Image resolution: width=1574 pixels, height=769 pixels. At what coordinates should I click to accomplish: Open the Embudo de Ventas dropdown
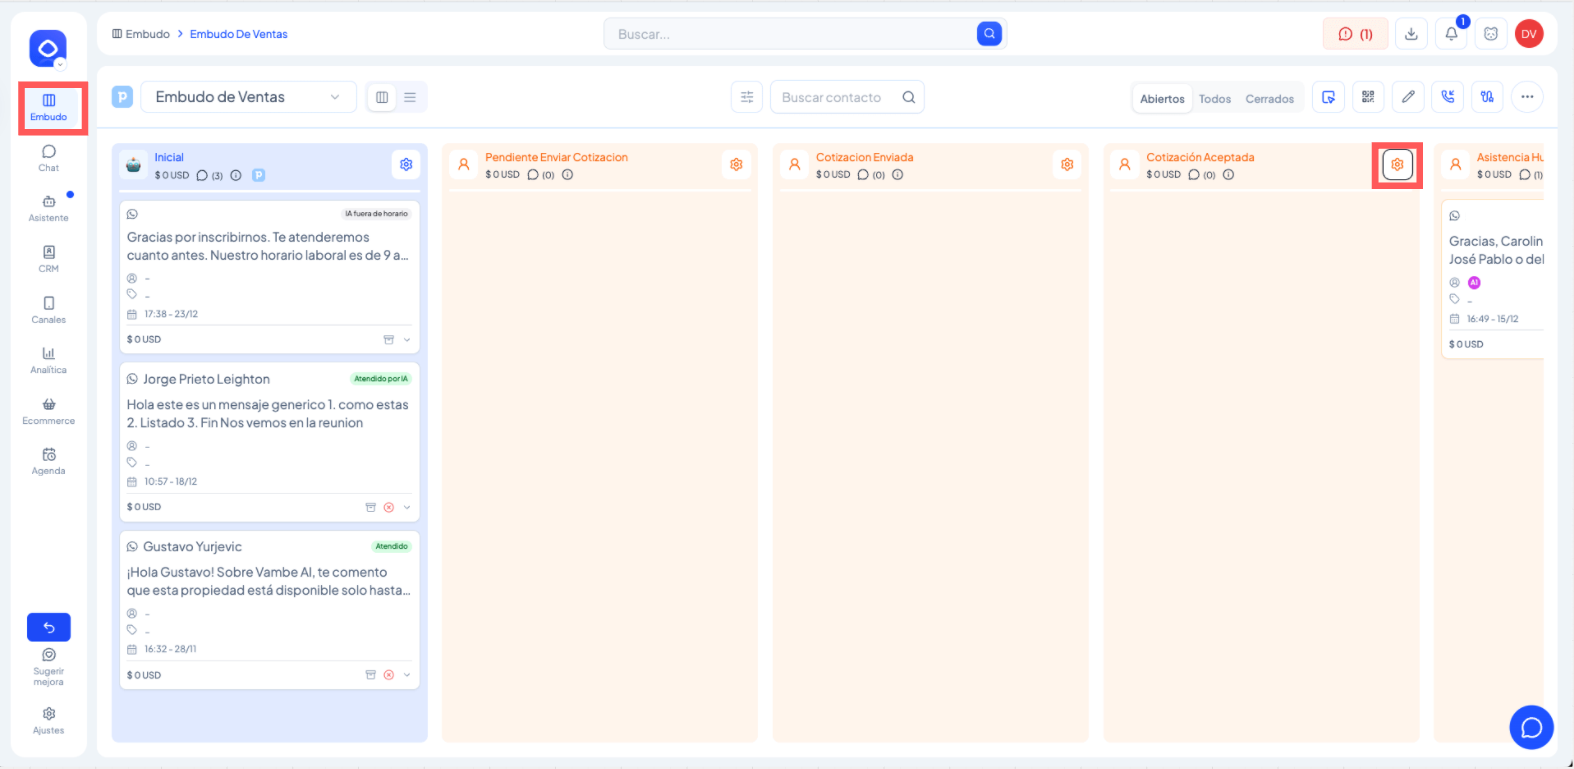pyautogui.click(x=248, y=97)
